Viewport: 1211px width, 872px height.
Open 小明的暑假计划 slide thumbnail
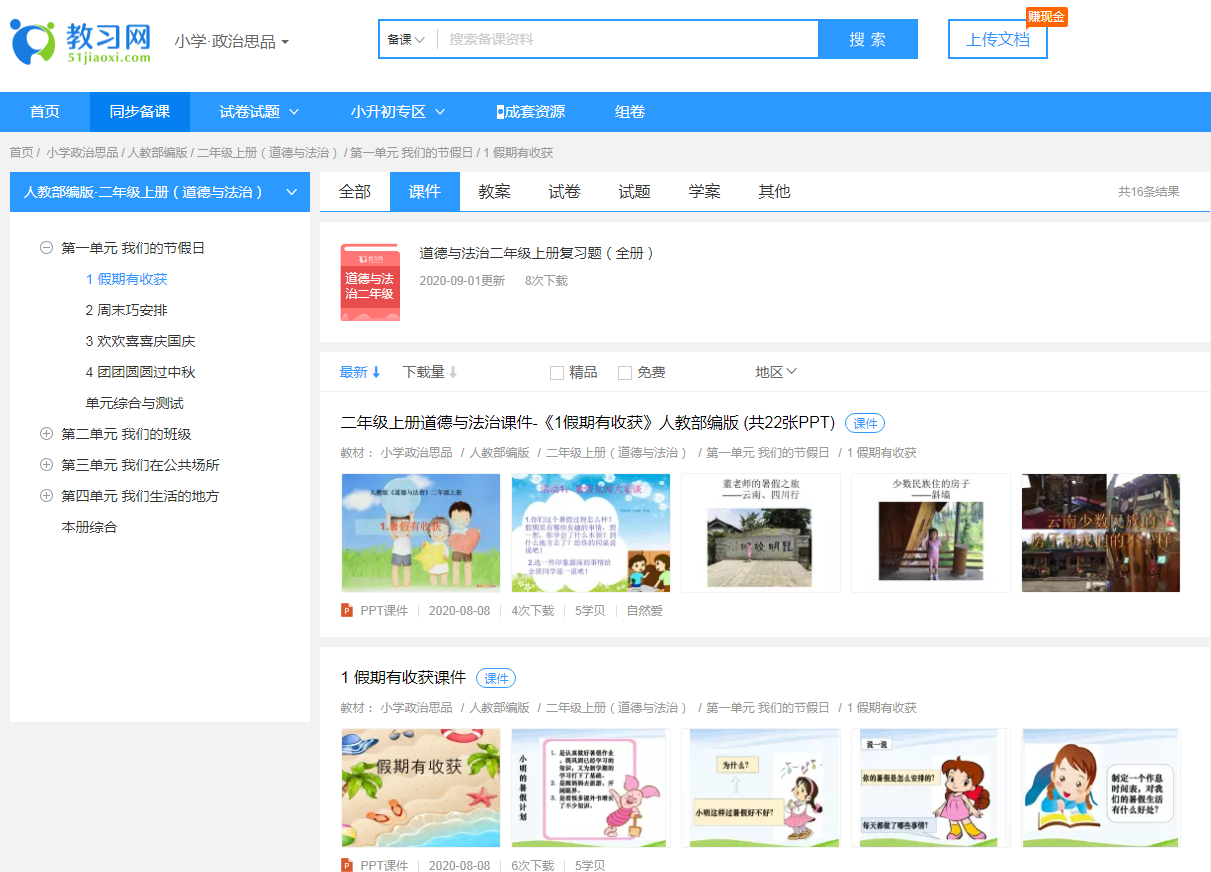pyautogui.click(x=591, y=788)
